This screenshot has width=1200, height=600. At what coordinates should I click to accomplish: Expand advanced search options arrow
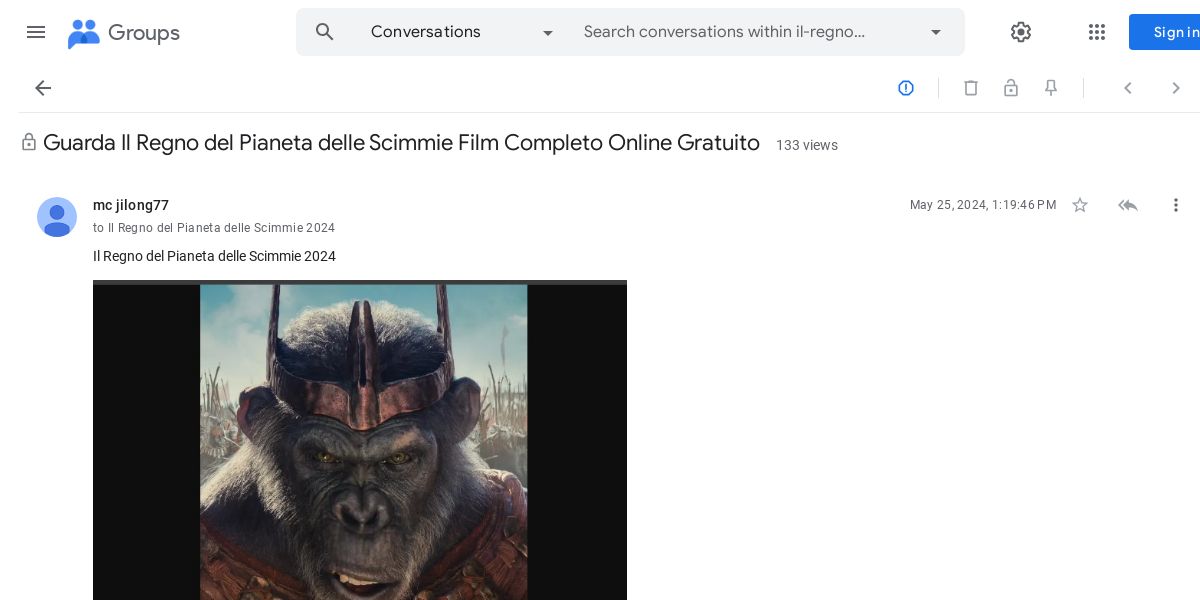[936, 32]
